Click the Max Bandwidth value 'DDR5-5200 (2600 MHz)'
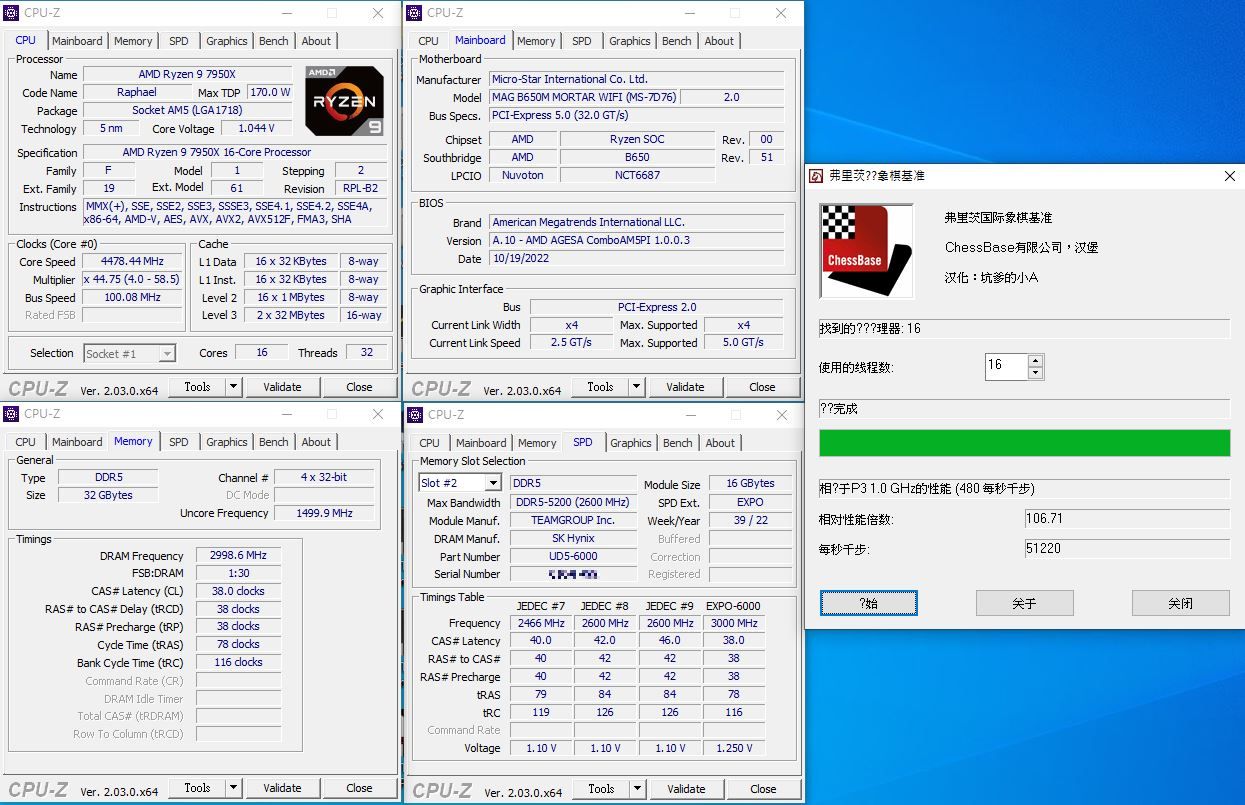 [573, 502]
